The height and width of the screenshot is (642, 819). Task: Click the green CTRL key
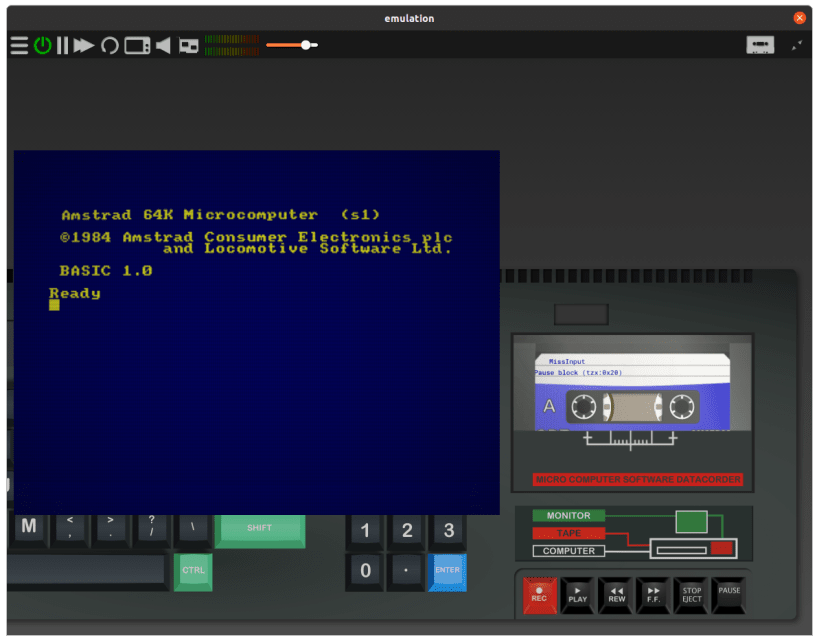pyautogui.click(x=193, y=571)
